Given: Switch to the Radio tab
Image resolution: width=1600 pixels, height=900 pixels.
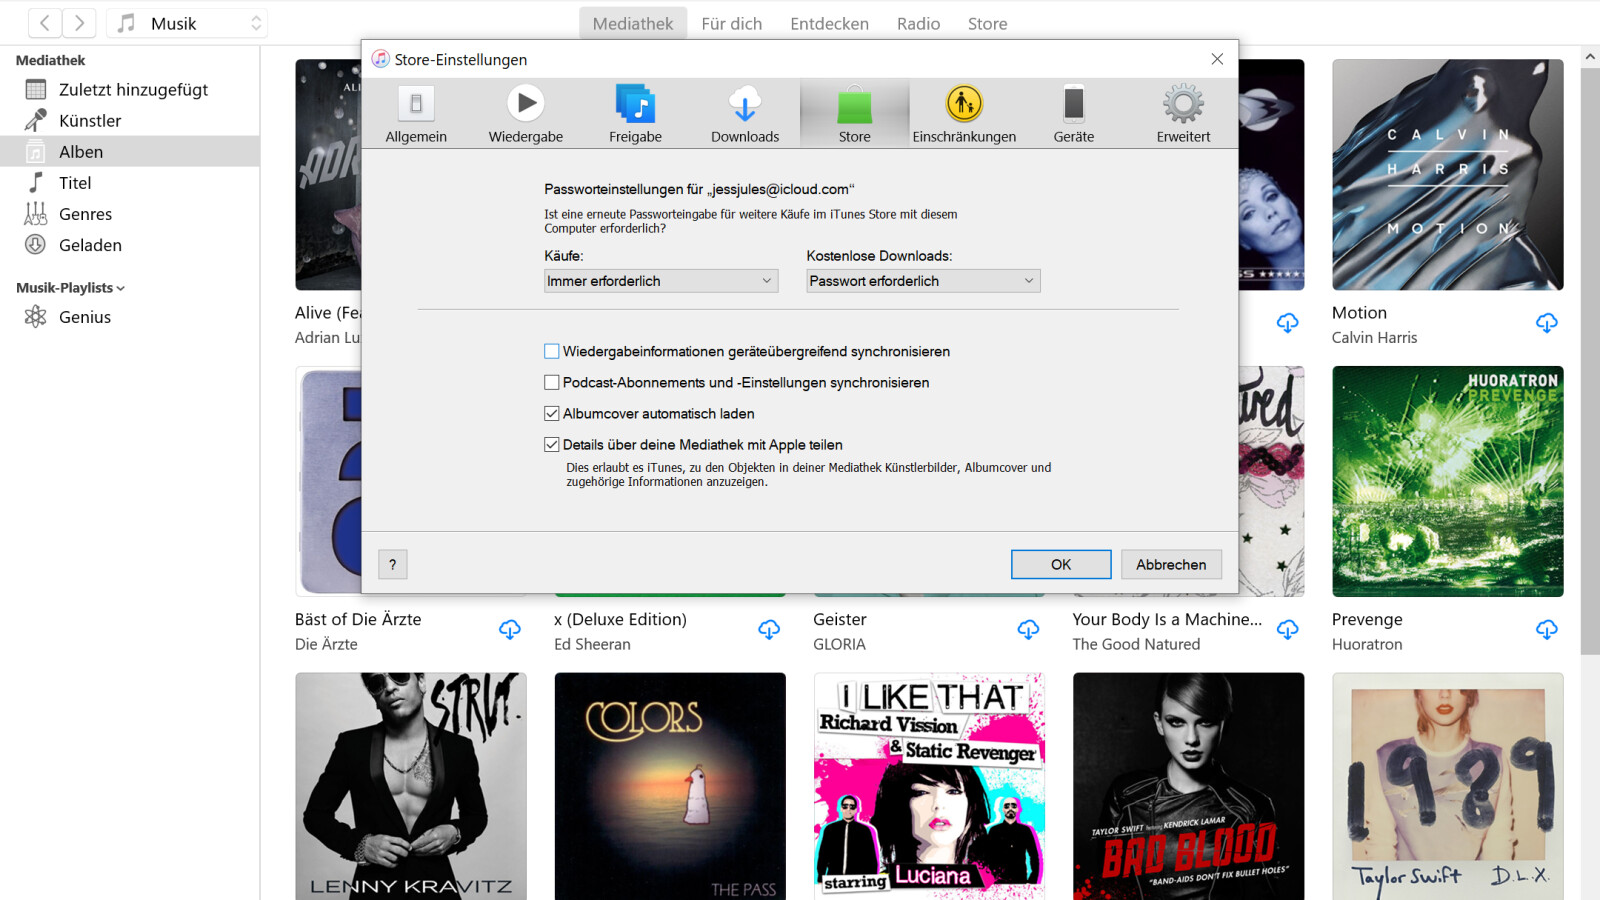Looking at the screenshot, I should (x=918, y=23).
